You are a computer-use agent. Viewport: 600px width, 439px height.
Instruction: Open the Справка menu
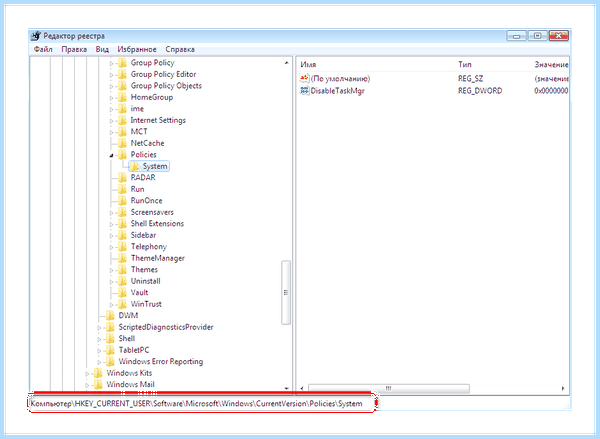click(x=180, y=49)
